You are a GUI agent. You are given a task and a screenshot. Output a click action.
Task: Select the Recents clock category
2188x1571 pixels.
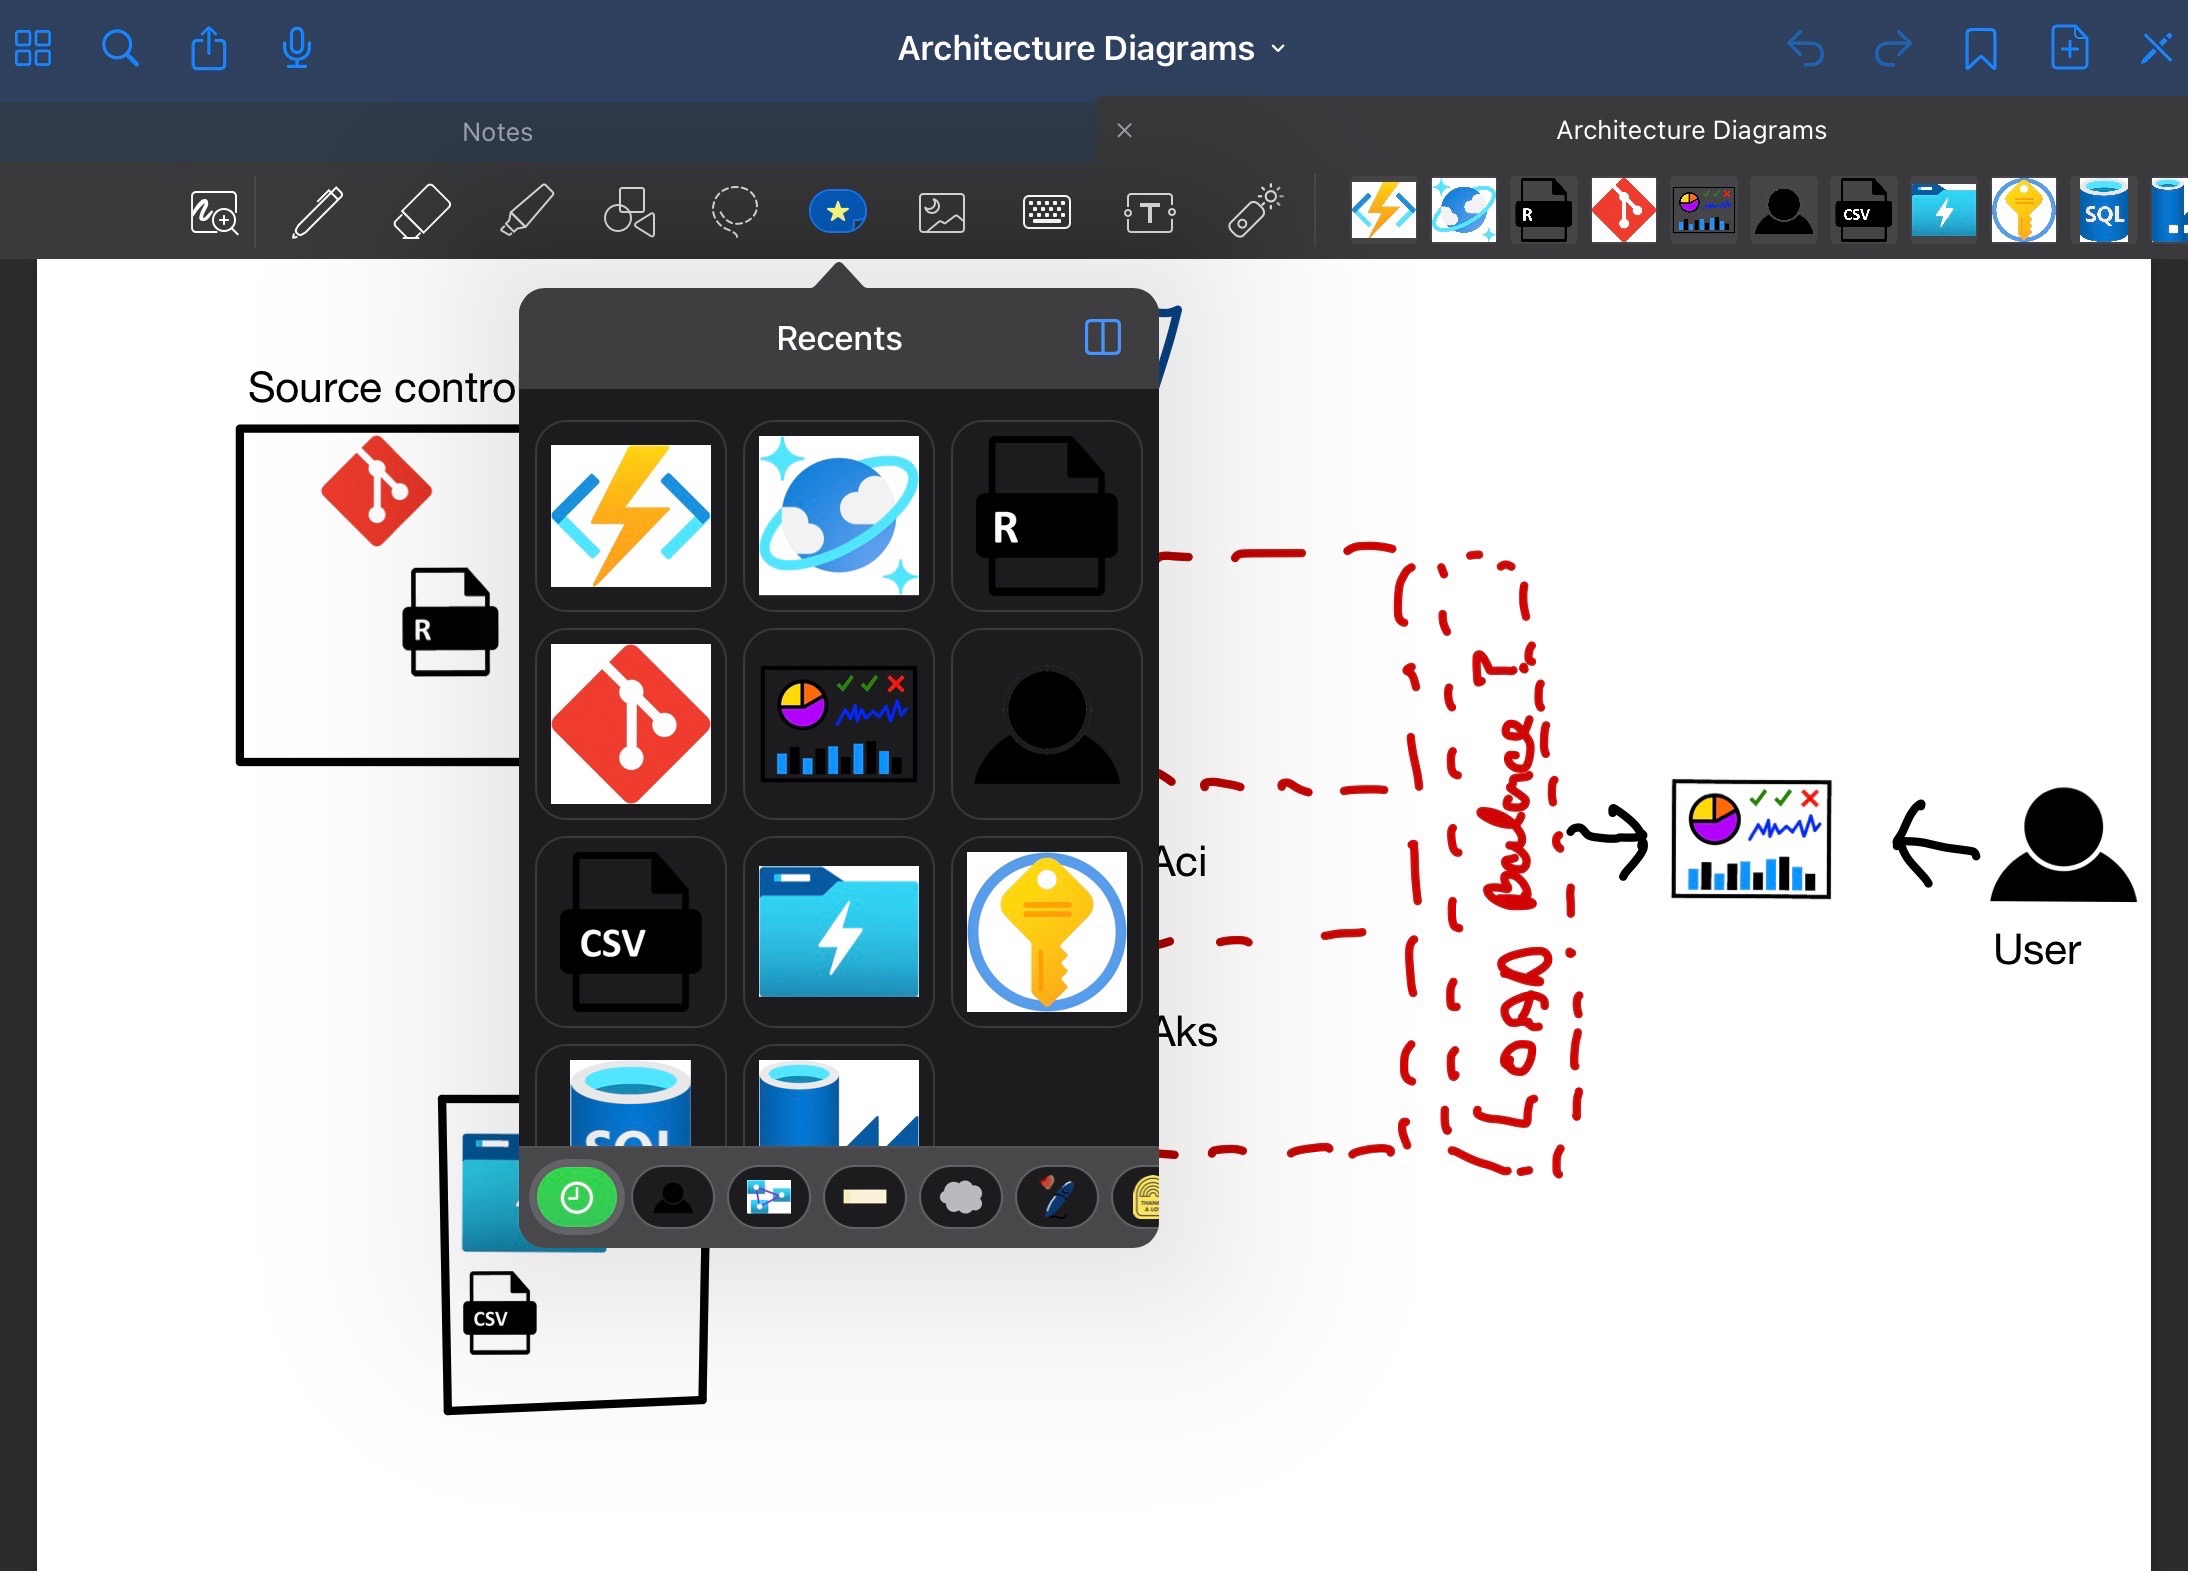[x=577, y=1197]
